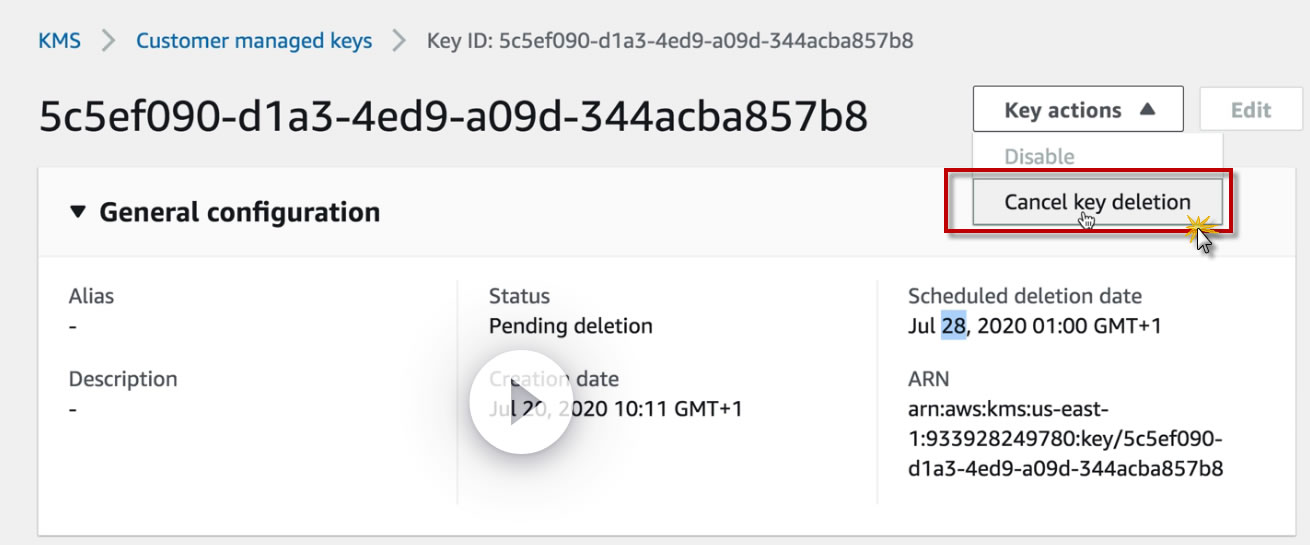Click the highlighted 28 in deletion date

coord(953,326)
